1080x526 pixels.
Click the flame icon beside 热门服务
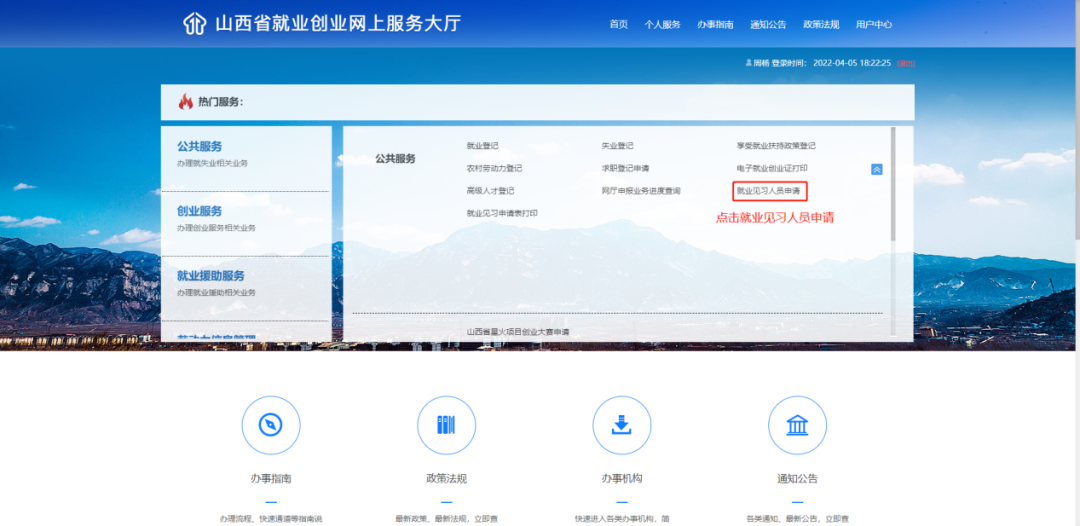185,101
